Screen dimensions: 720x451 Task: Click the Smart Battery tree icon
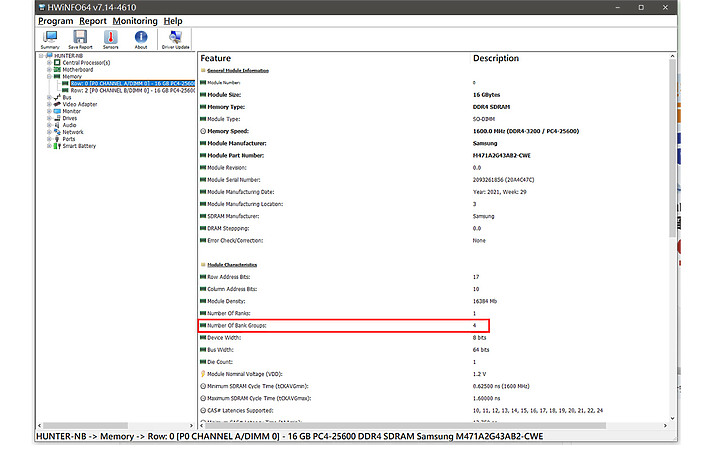57,146
